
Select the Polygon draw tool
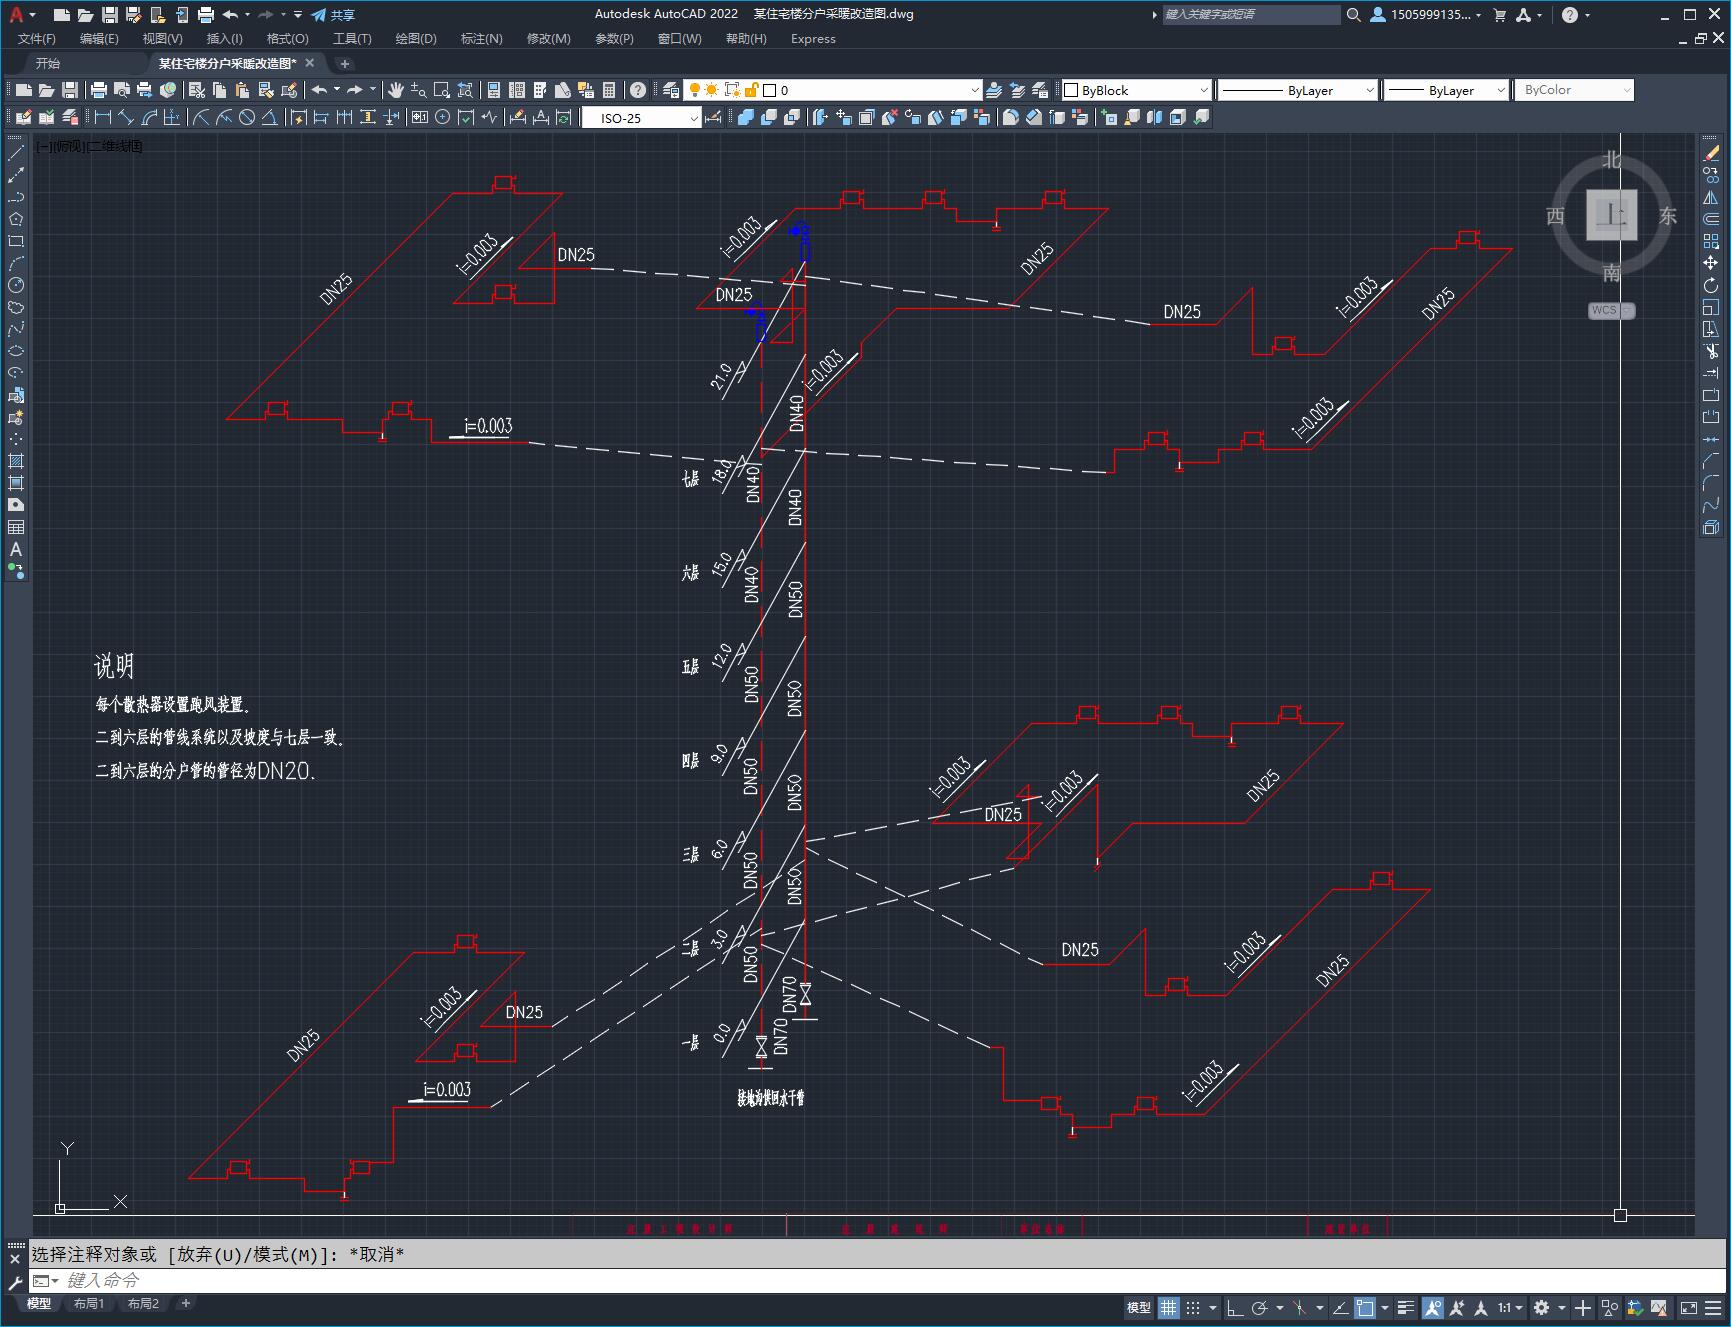click(16, 219)
